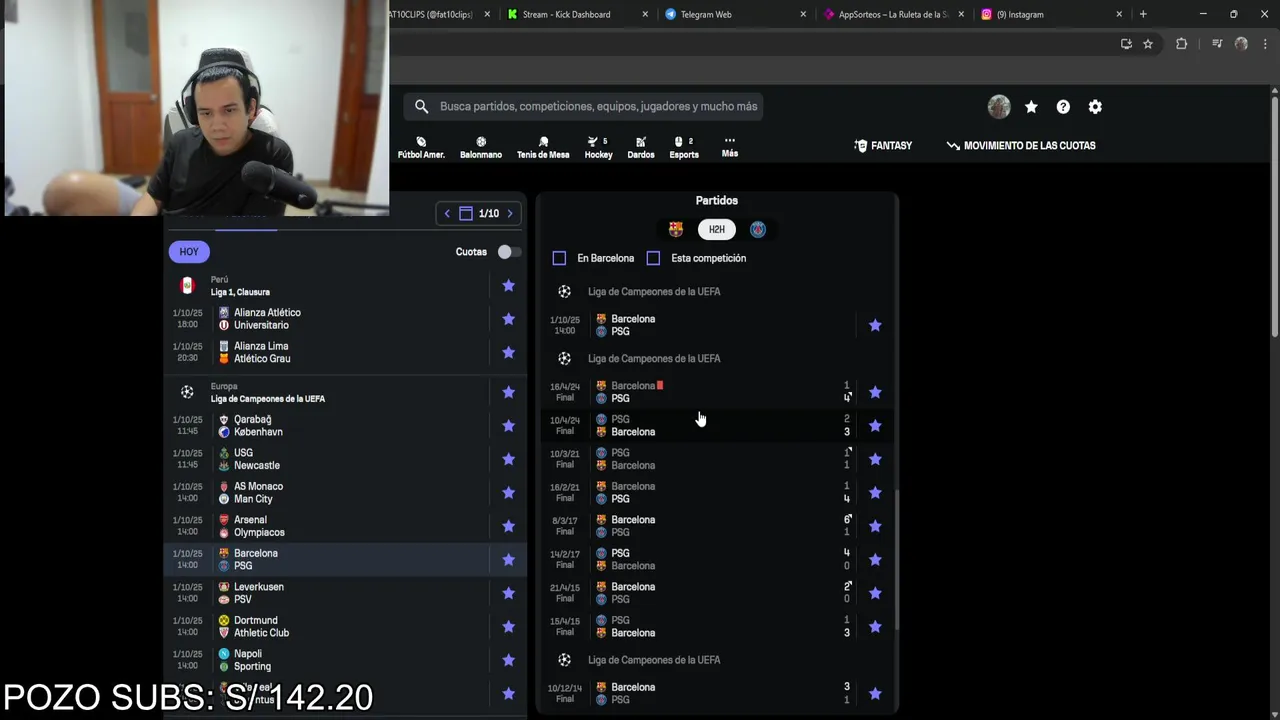Select the HOY filter button
This screenshot has height=720, width=1280.
point(189,252)
